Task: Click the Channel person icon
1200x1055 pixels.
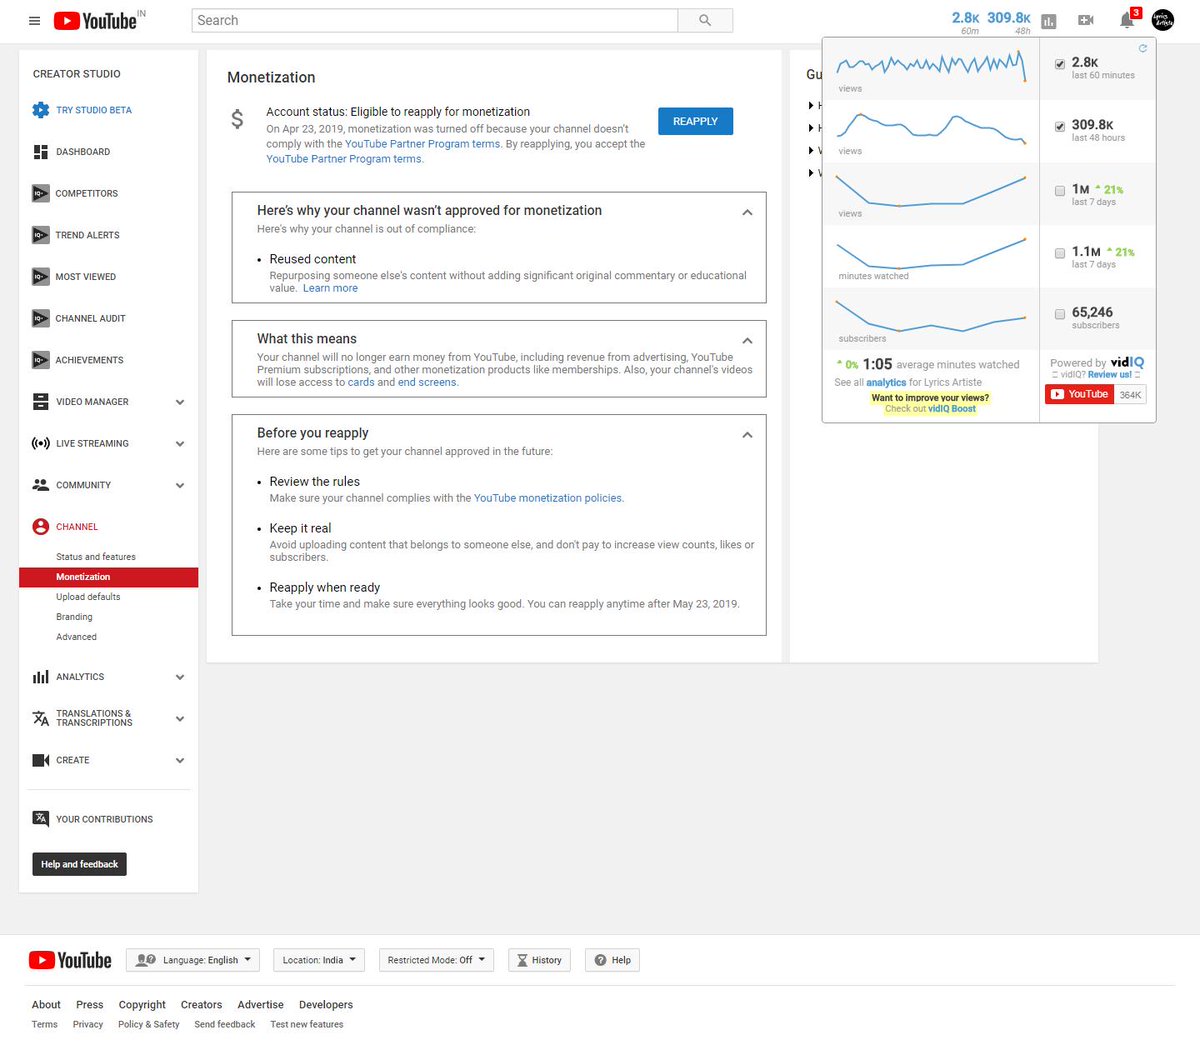Action: (x=41, y=527)
